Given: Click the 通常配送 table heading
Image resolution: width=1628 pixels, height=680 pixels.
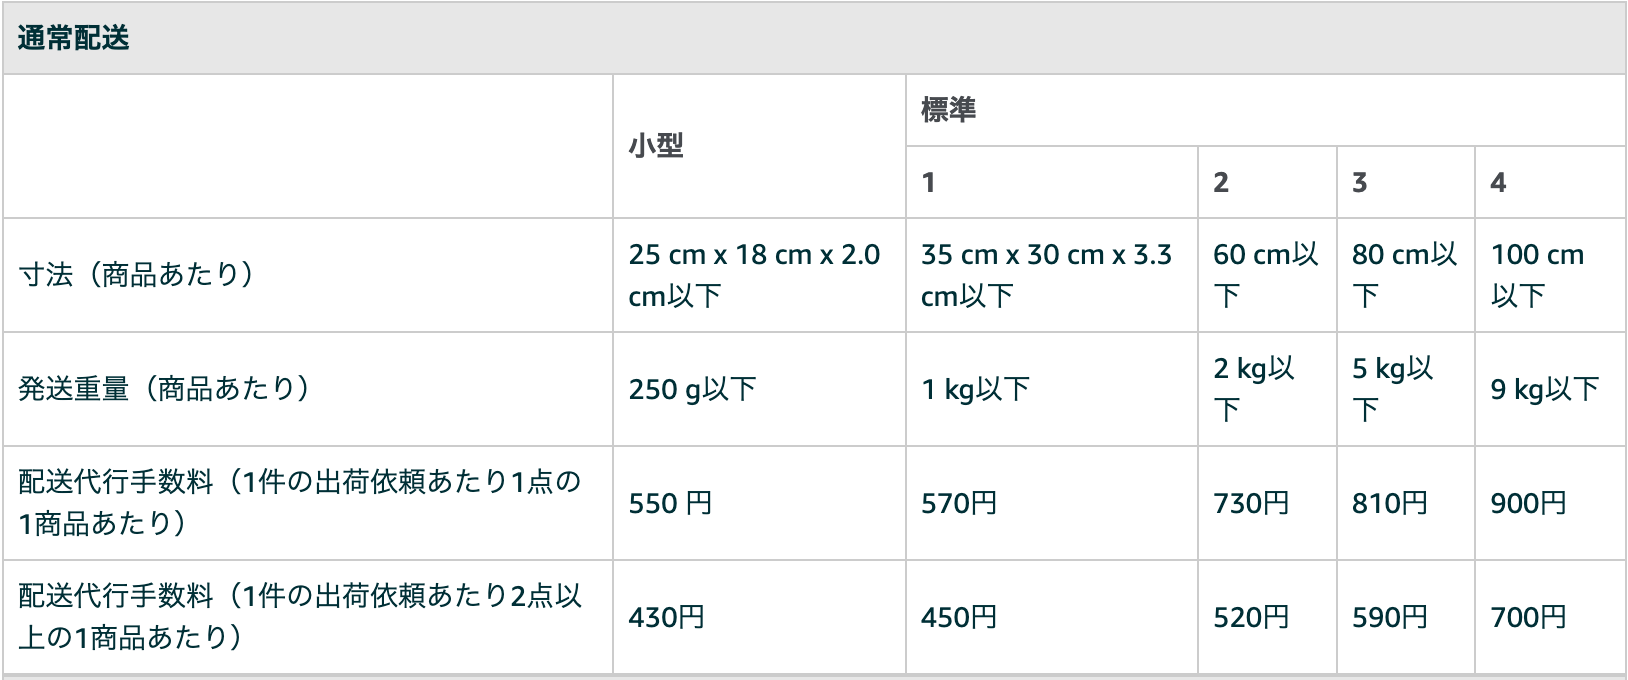Looking at the screenshot, I should (74, 39).
